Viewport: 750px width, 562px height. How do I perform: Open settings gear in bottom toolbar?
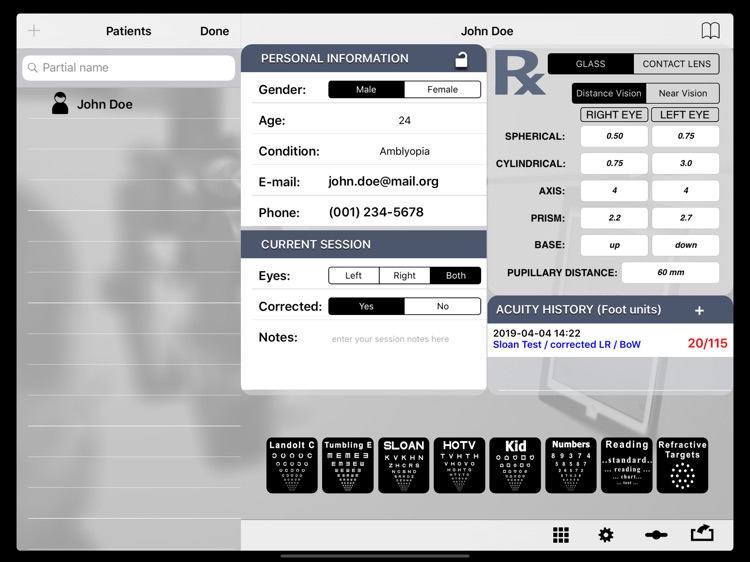tap(606, 535)
